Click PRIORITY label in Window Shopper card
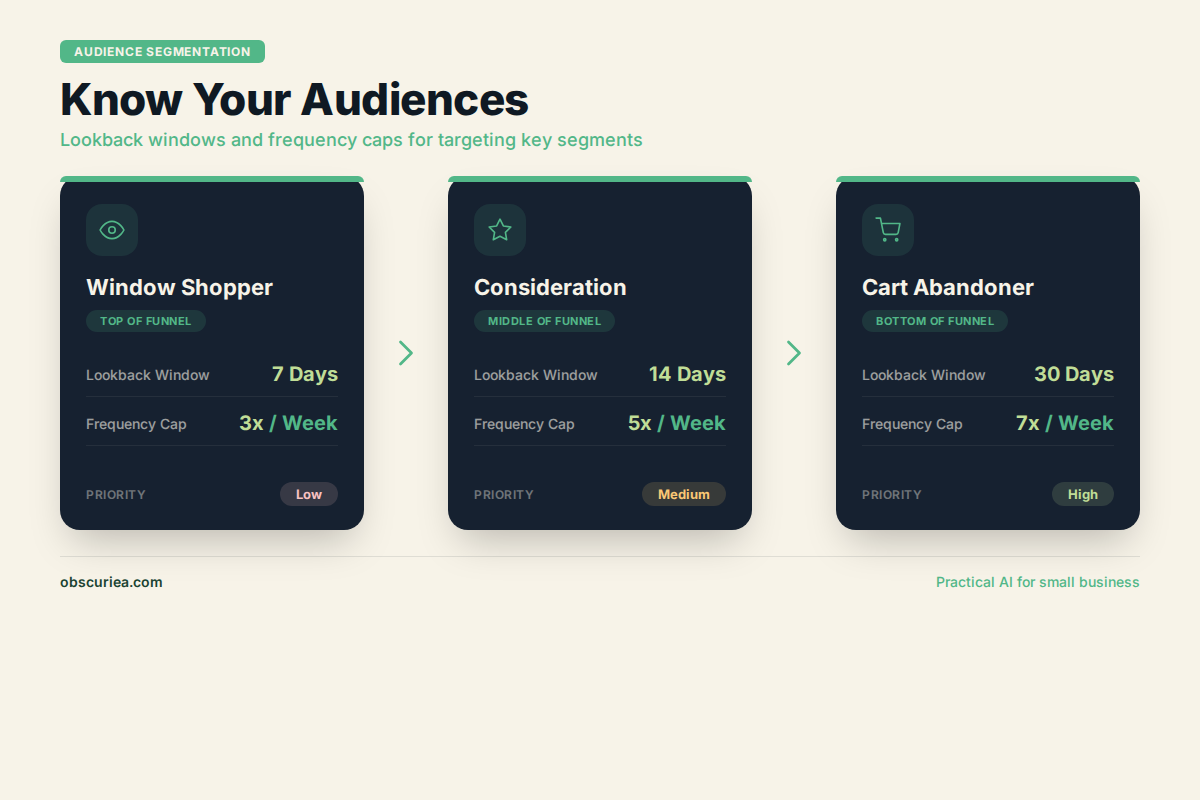Screen dimensions: 1200x800 pos(116,495)
